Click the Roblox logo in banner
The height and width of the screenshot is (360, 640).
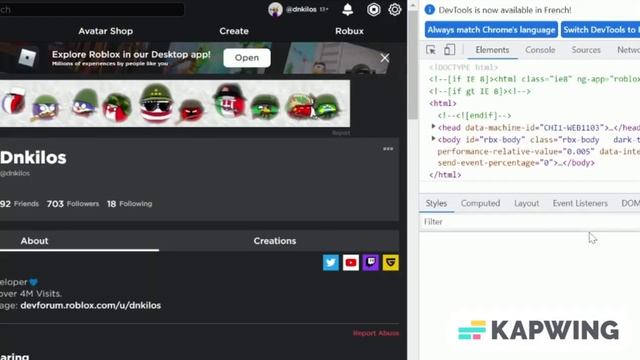27,58
